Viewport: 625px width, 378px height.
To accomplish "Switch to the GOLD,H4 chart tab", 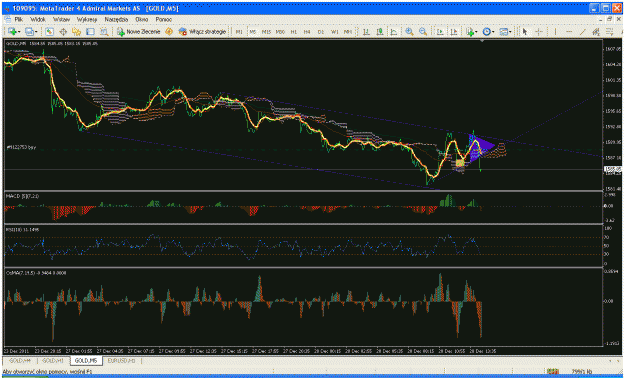I will [20, 360].
